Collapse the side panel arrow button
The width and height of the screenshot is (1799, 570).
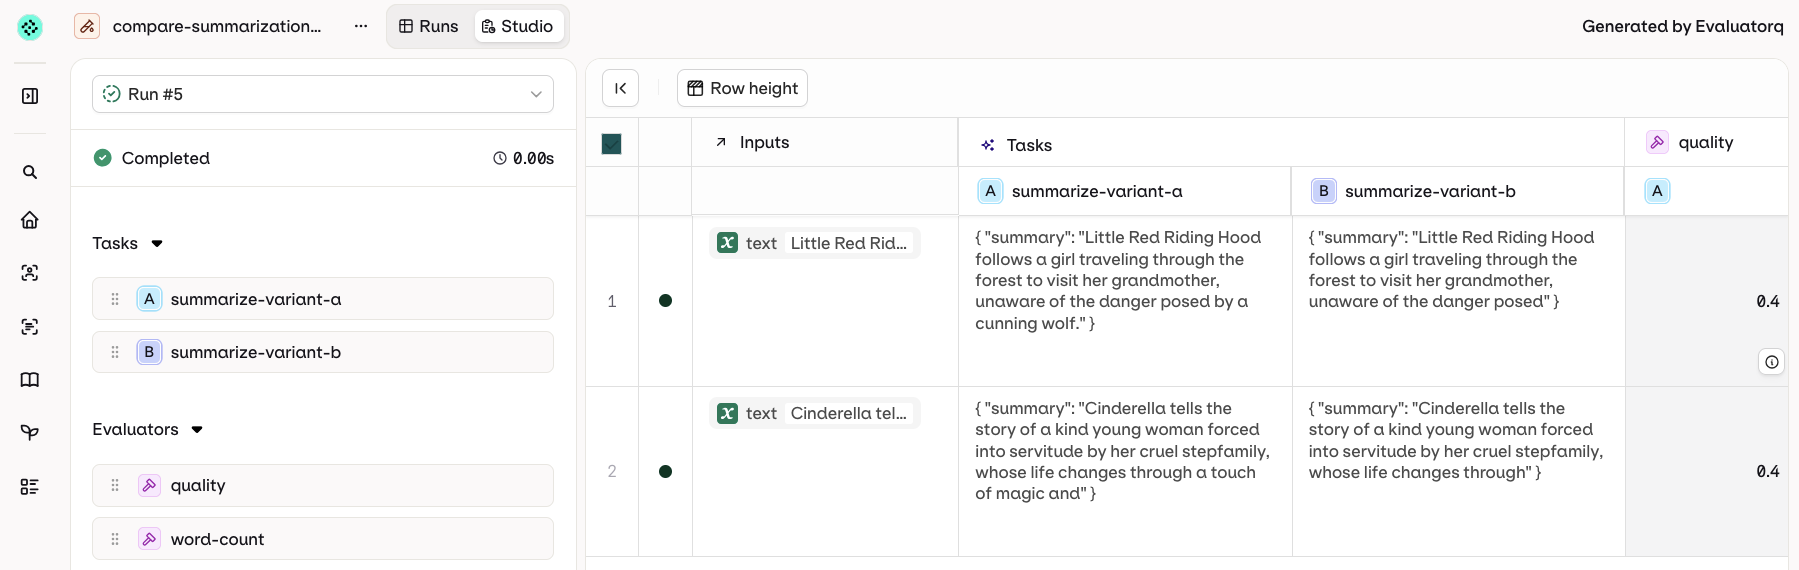pyautogui.click(x=620, y=88)
